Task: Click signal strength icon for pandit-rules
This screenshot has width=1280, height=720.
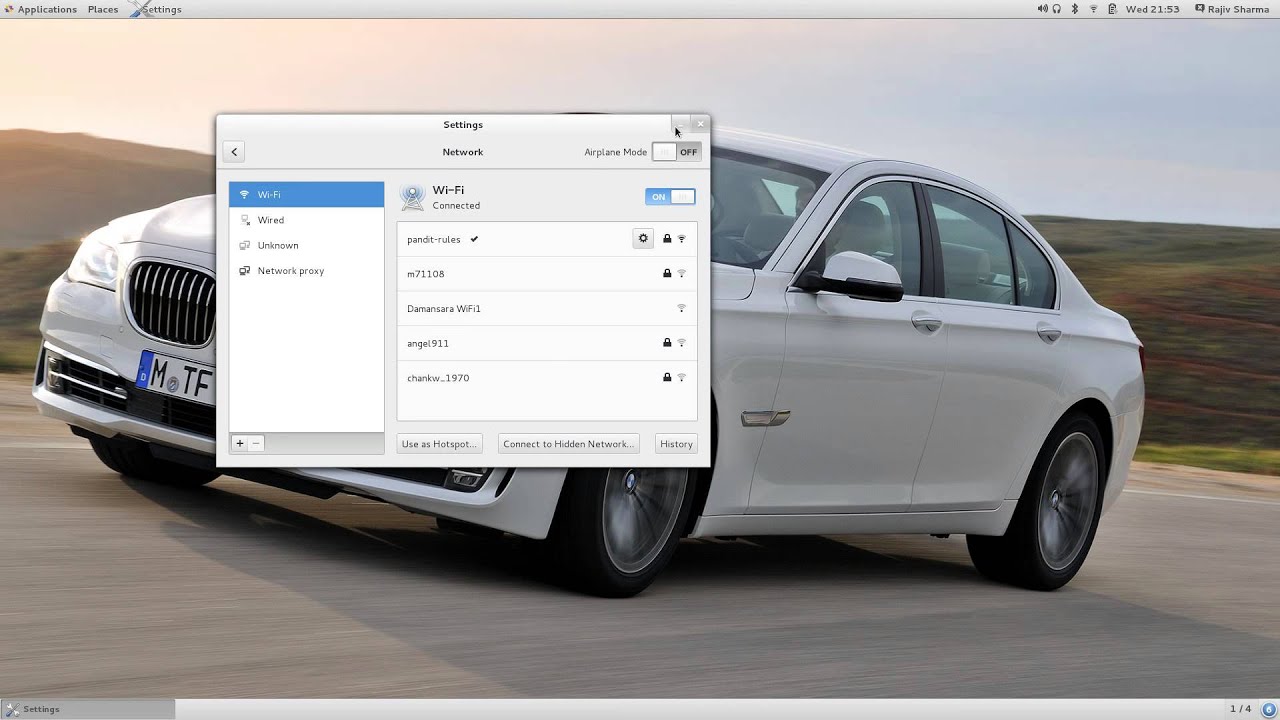Action: tap(682, 239)
